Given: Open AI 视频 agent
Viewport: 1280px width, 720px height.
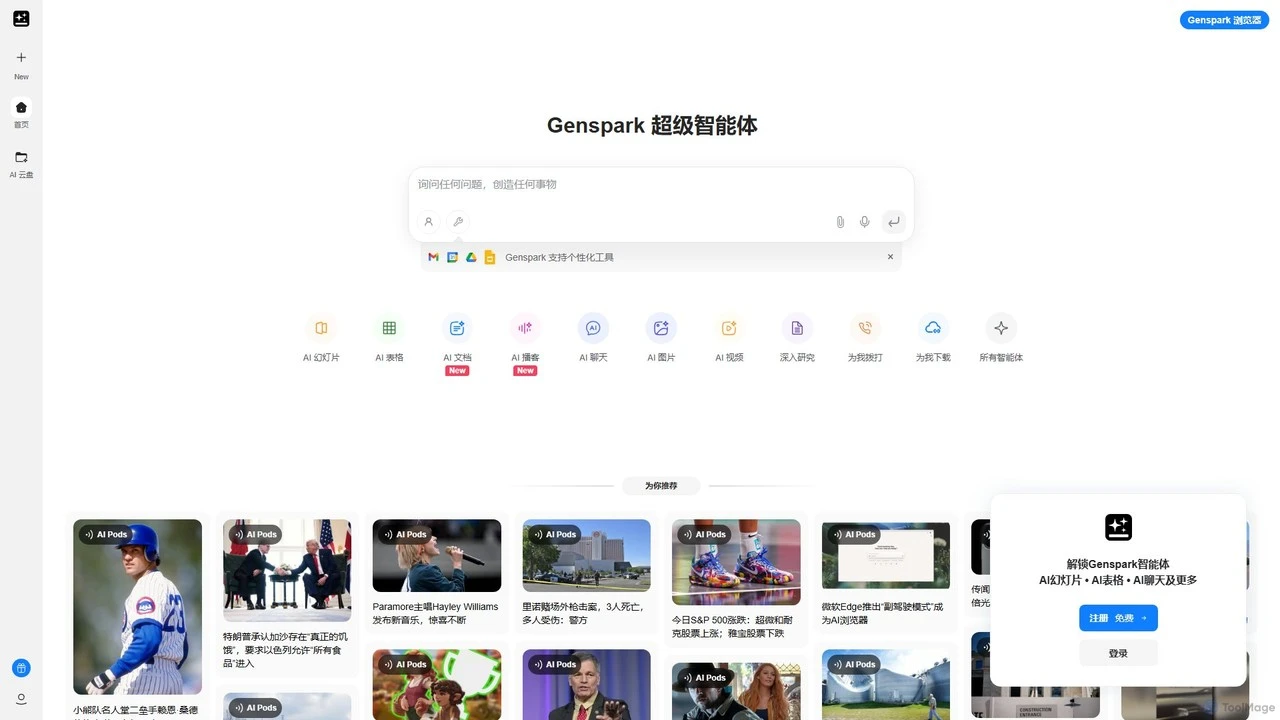Looking at the screenshot, I should coord(729,337).
